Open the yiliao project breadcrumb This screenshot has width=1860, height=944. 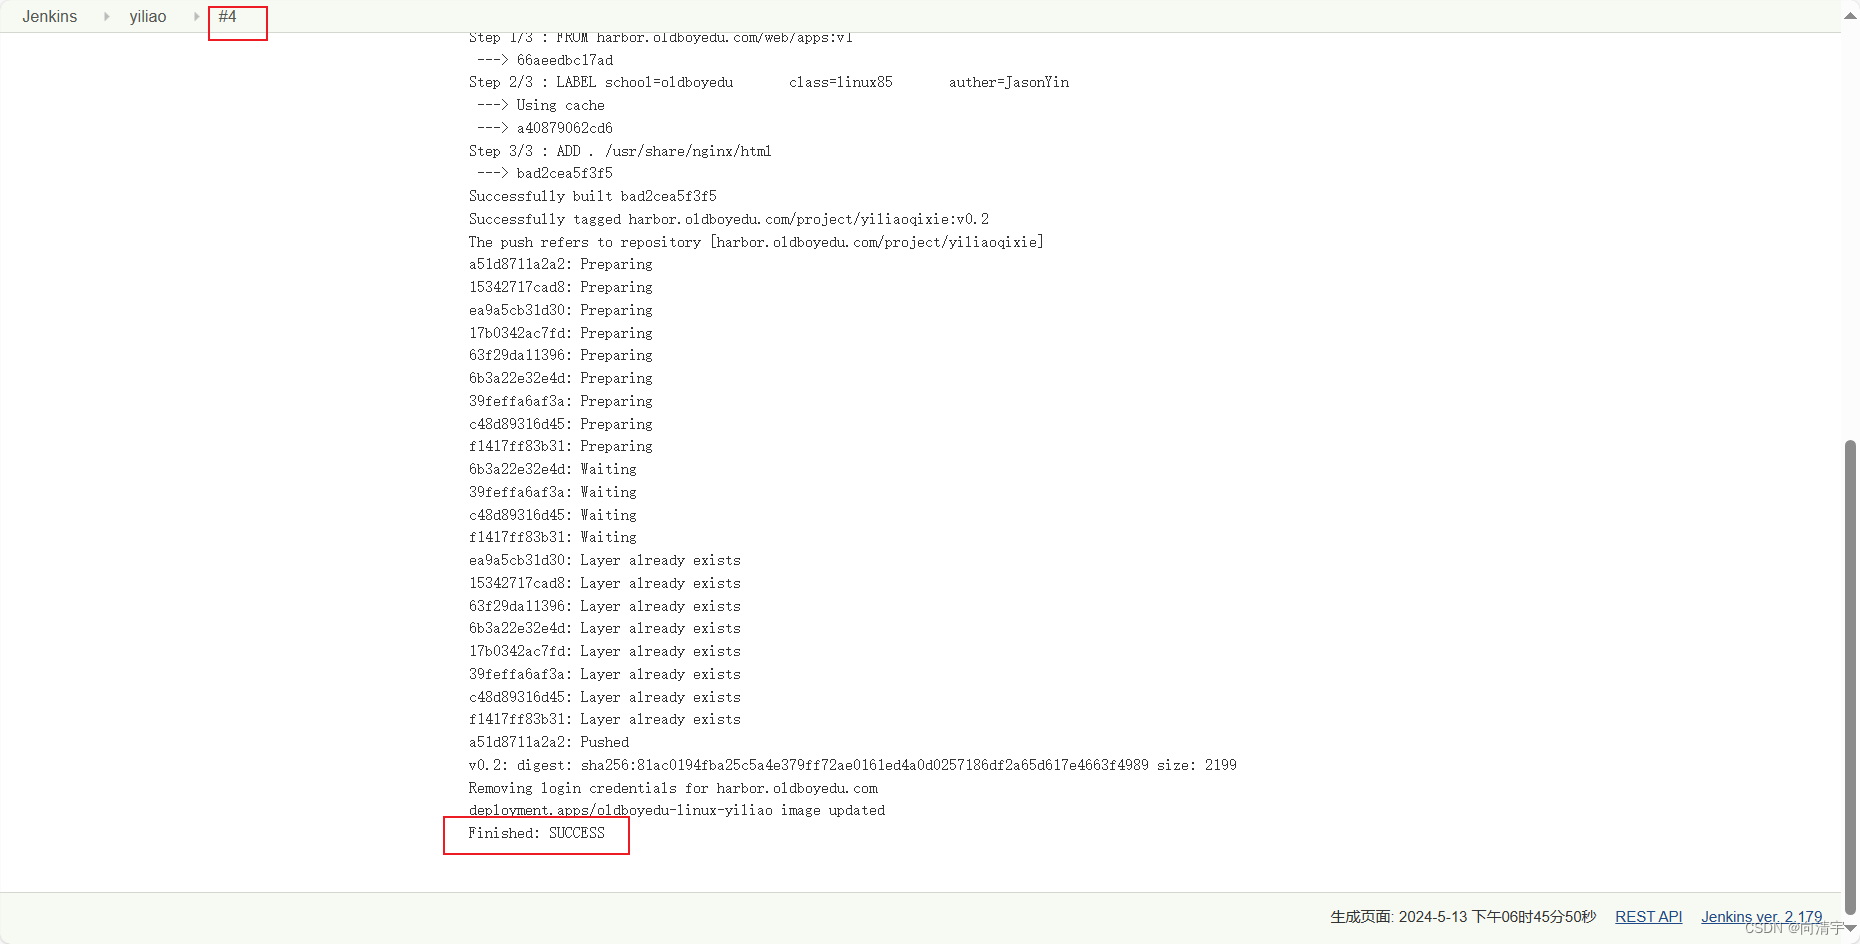(148, 17)
